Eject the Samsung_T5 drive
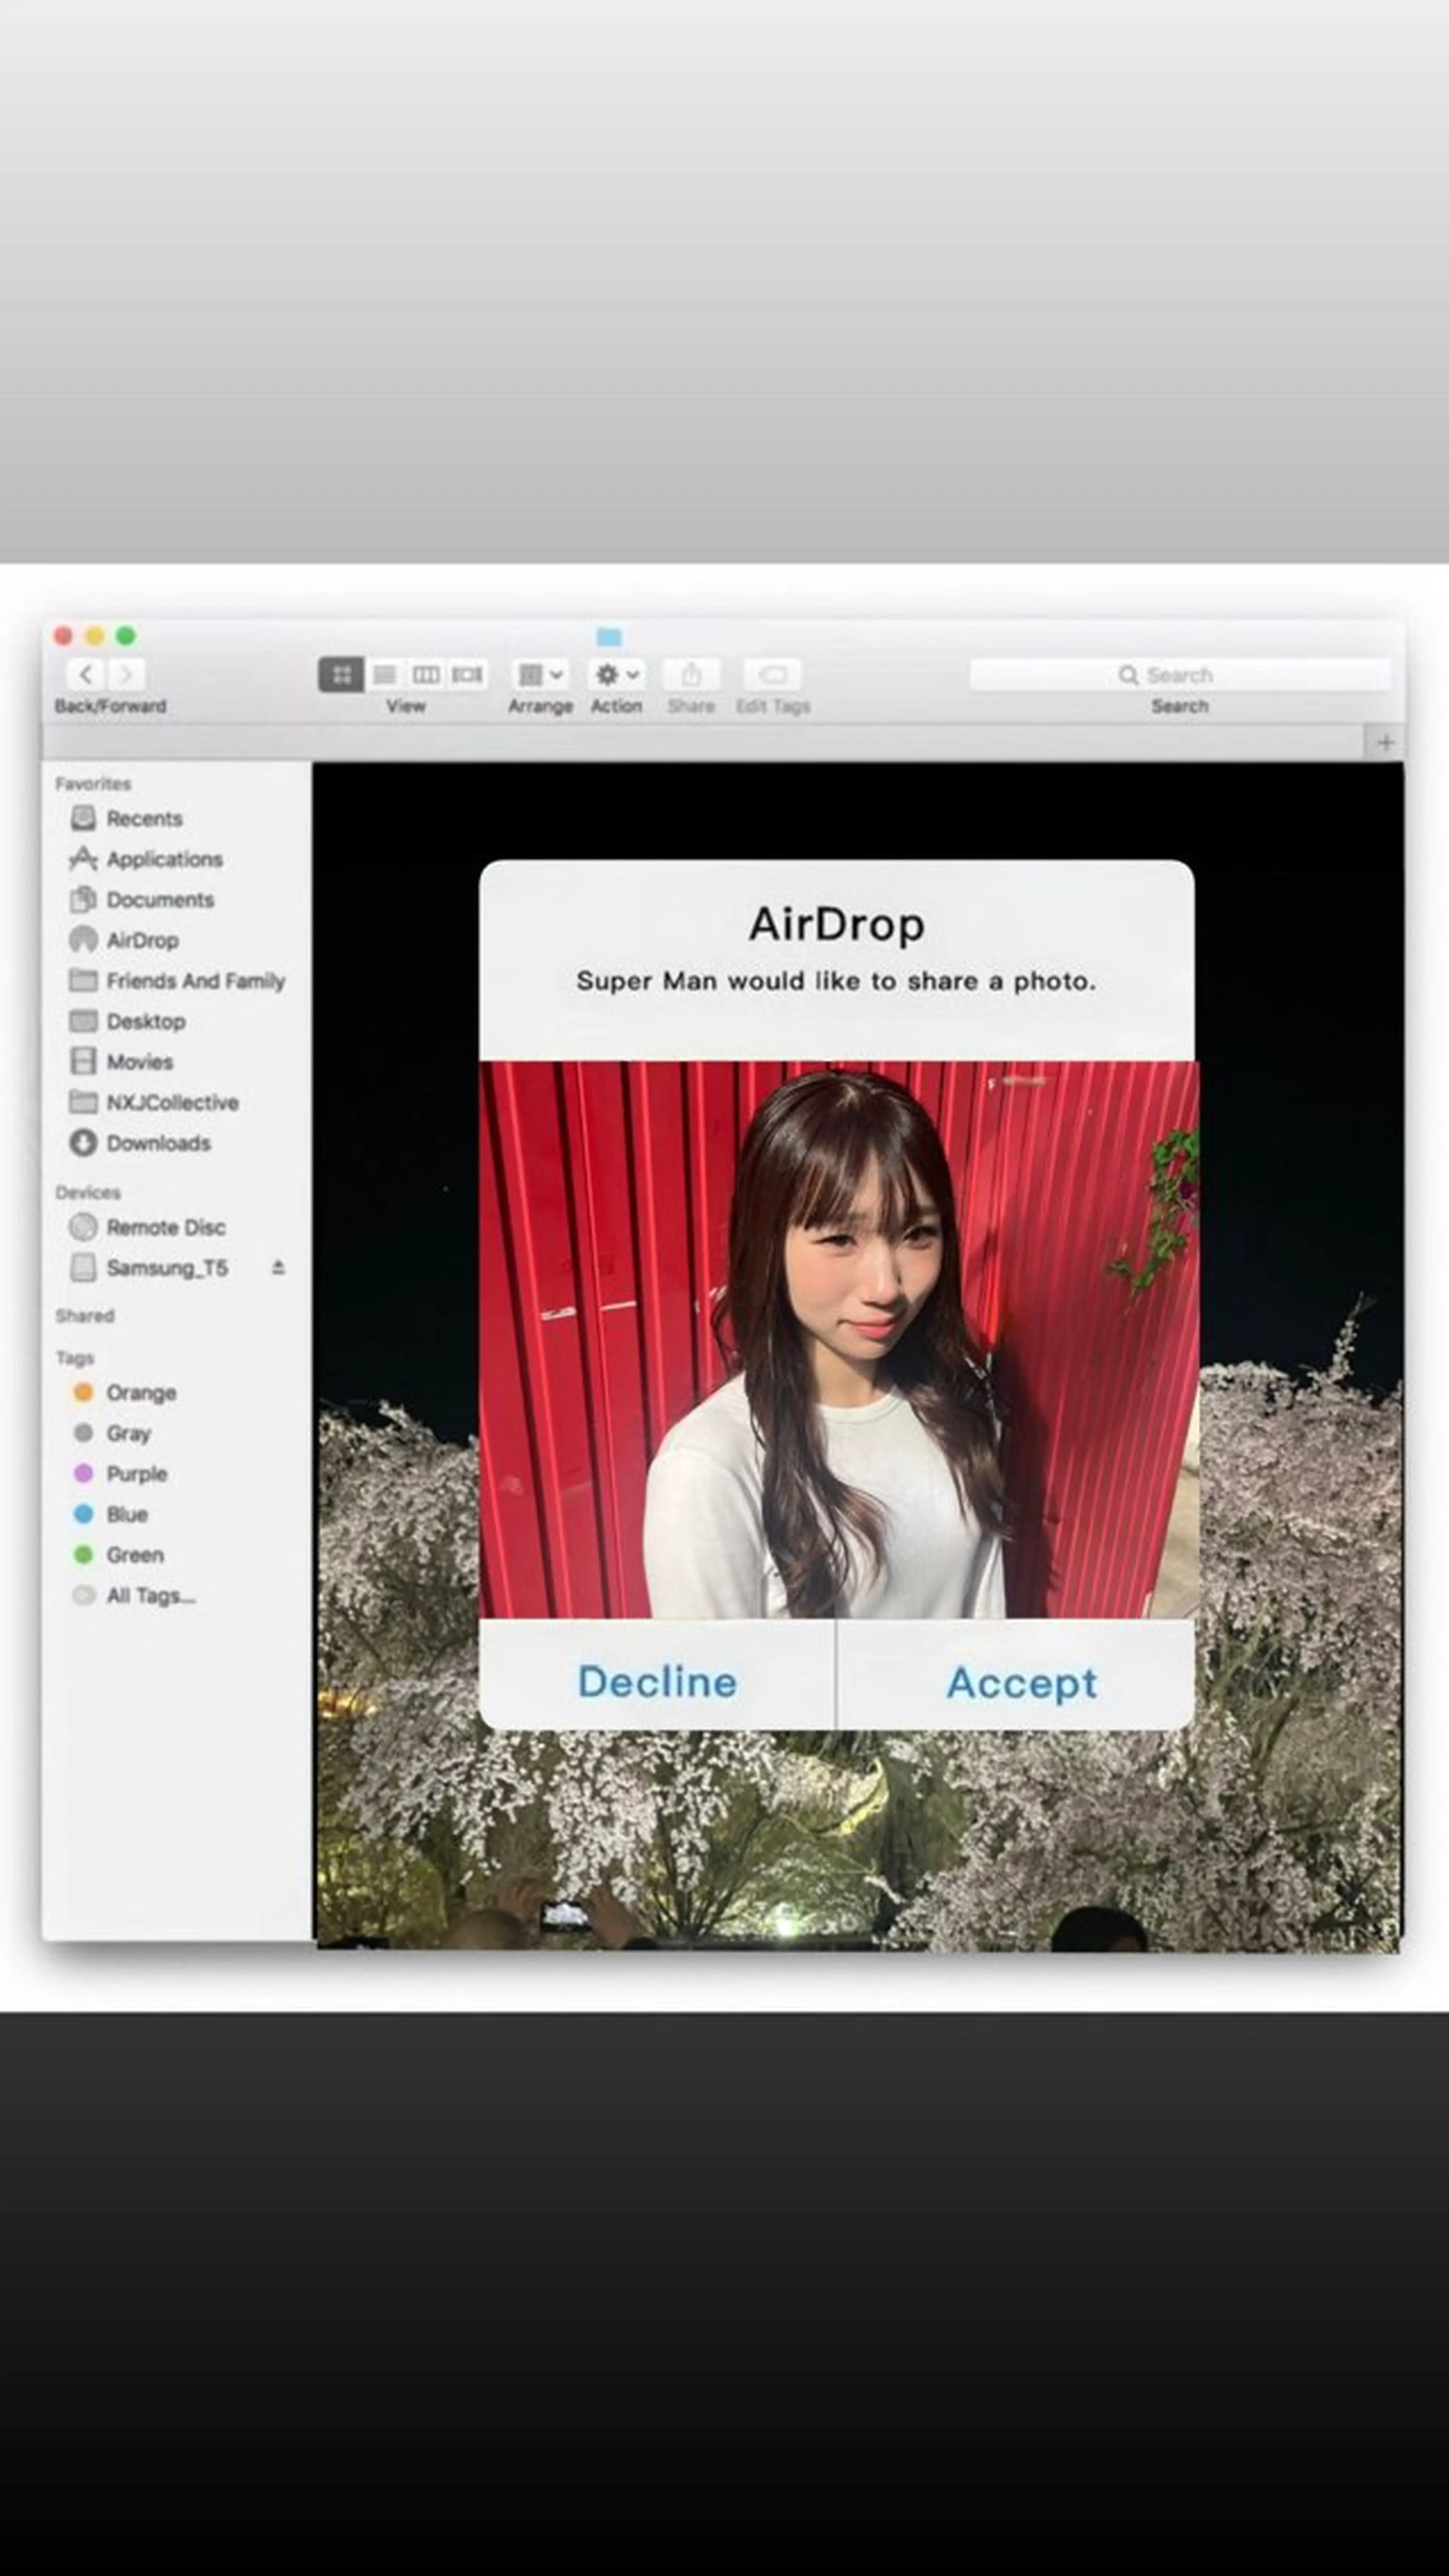Viewport: 1449px width, 2576px height. pos(278,1267)
